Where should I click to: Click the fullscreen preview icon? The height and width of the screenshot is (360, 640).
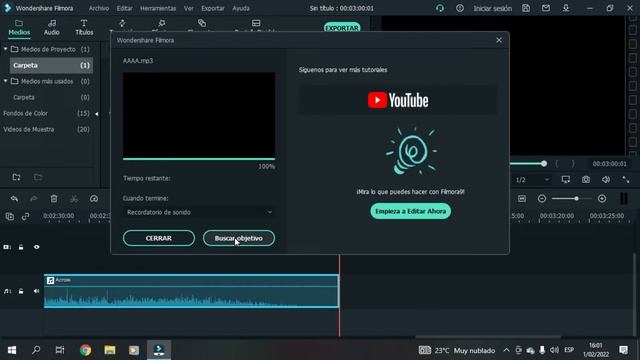pos(626,180)
